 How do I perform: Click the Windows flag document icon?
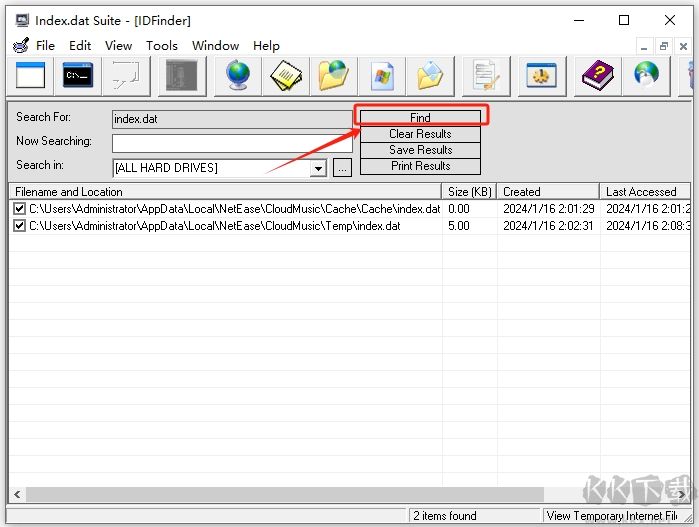382,75
